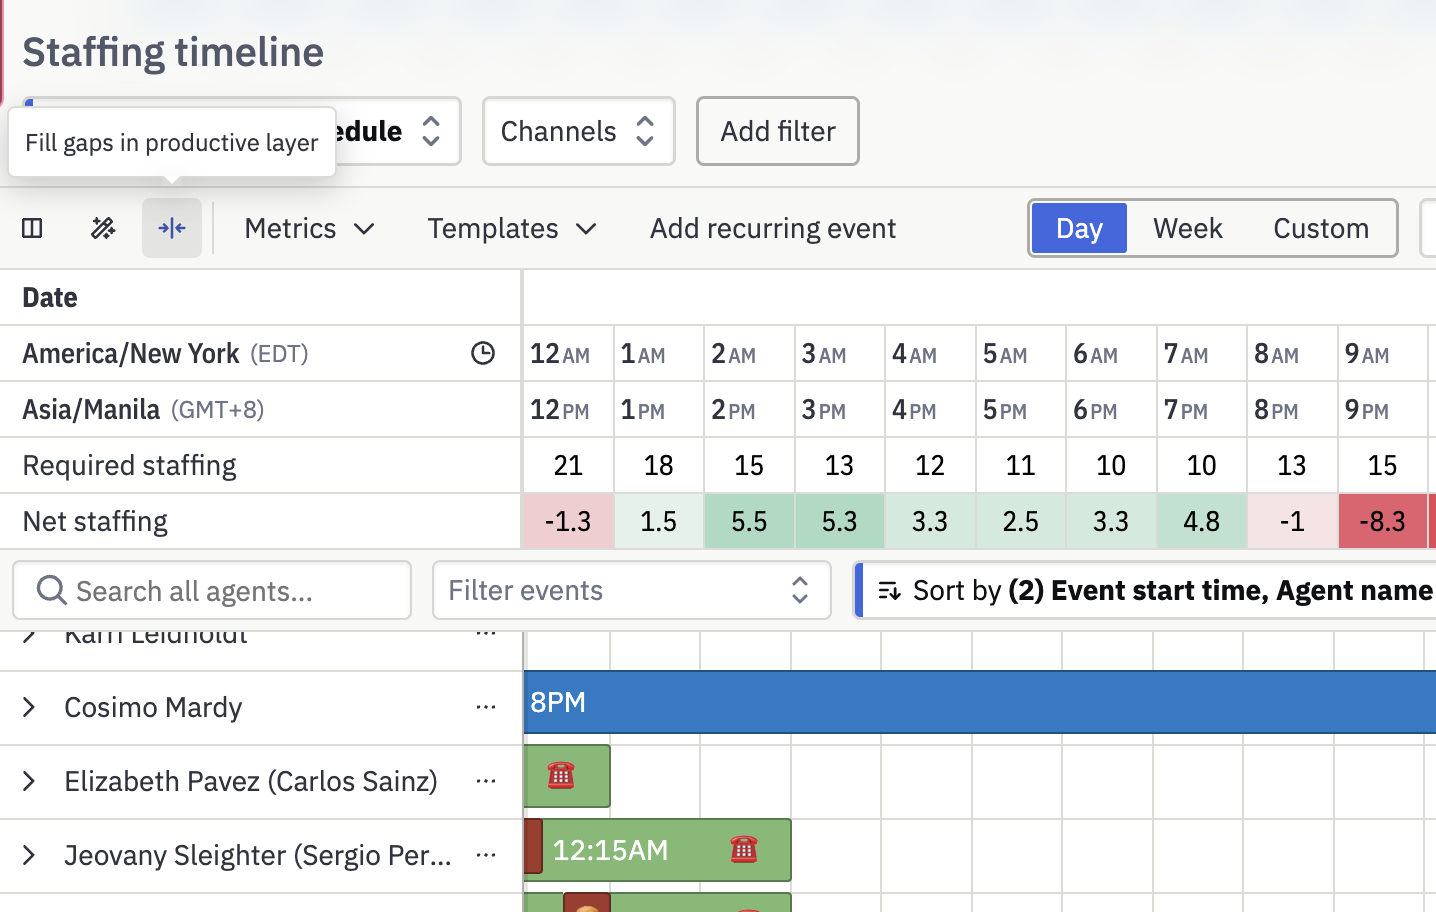The width and height of the screenshot is (1436, 912).
Task: Click the 18 required staffing value
Action: [658, 465]
